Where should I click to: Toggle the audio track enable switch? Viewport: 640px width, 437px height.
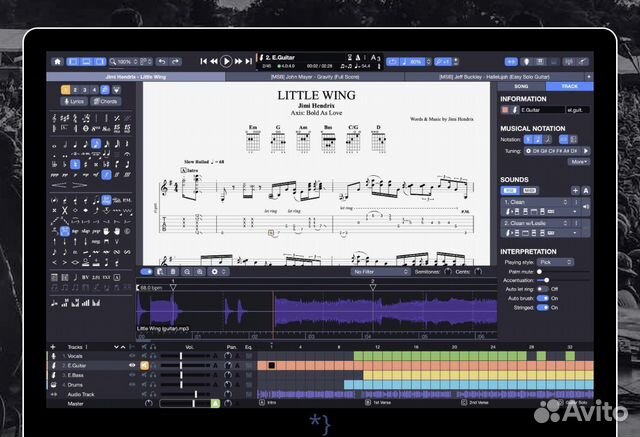(147, 272)
